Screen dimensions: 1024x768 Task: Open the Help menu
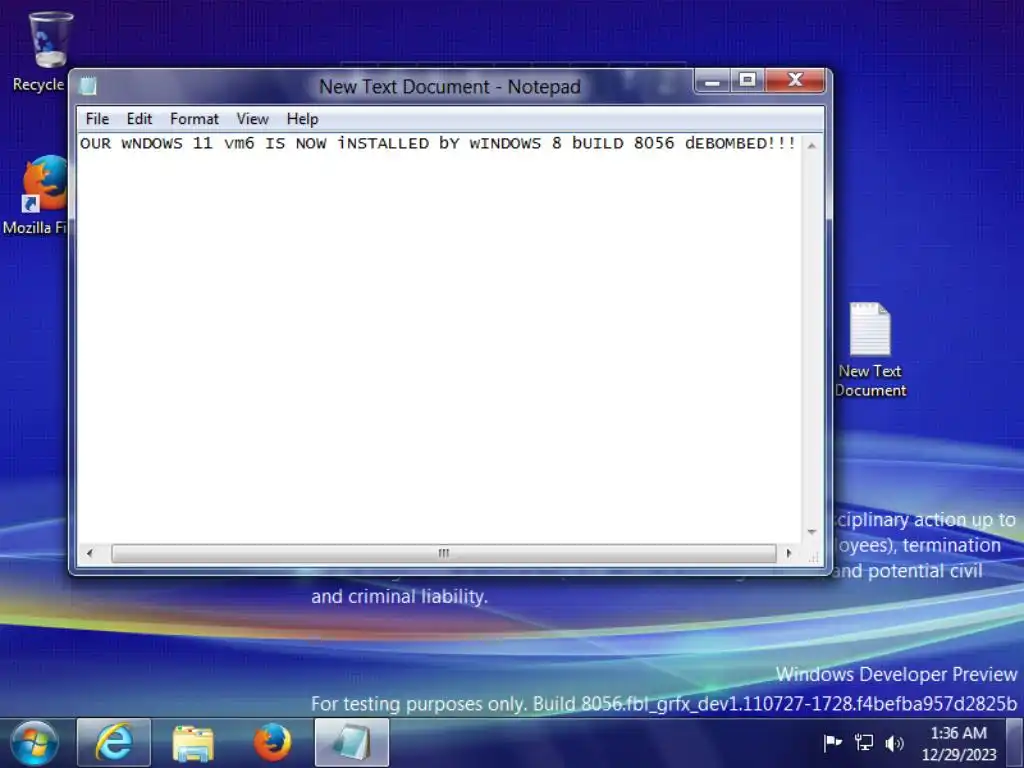pos(302,119)
